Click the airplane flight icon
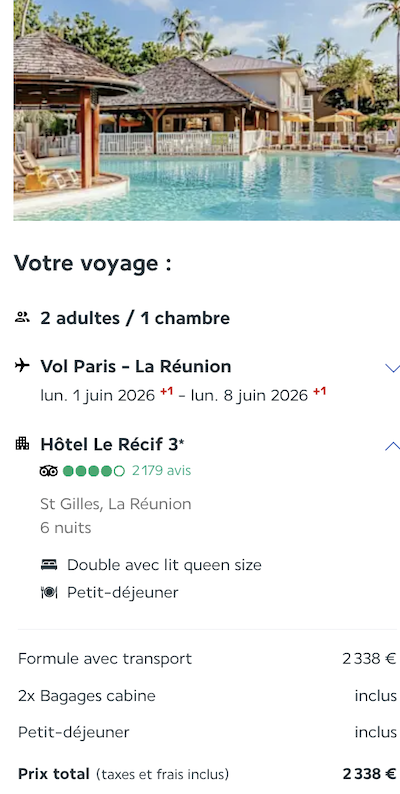 tap(22, 366)
